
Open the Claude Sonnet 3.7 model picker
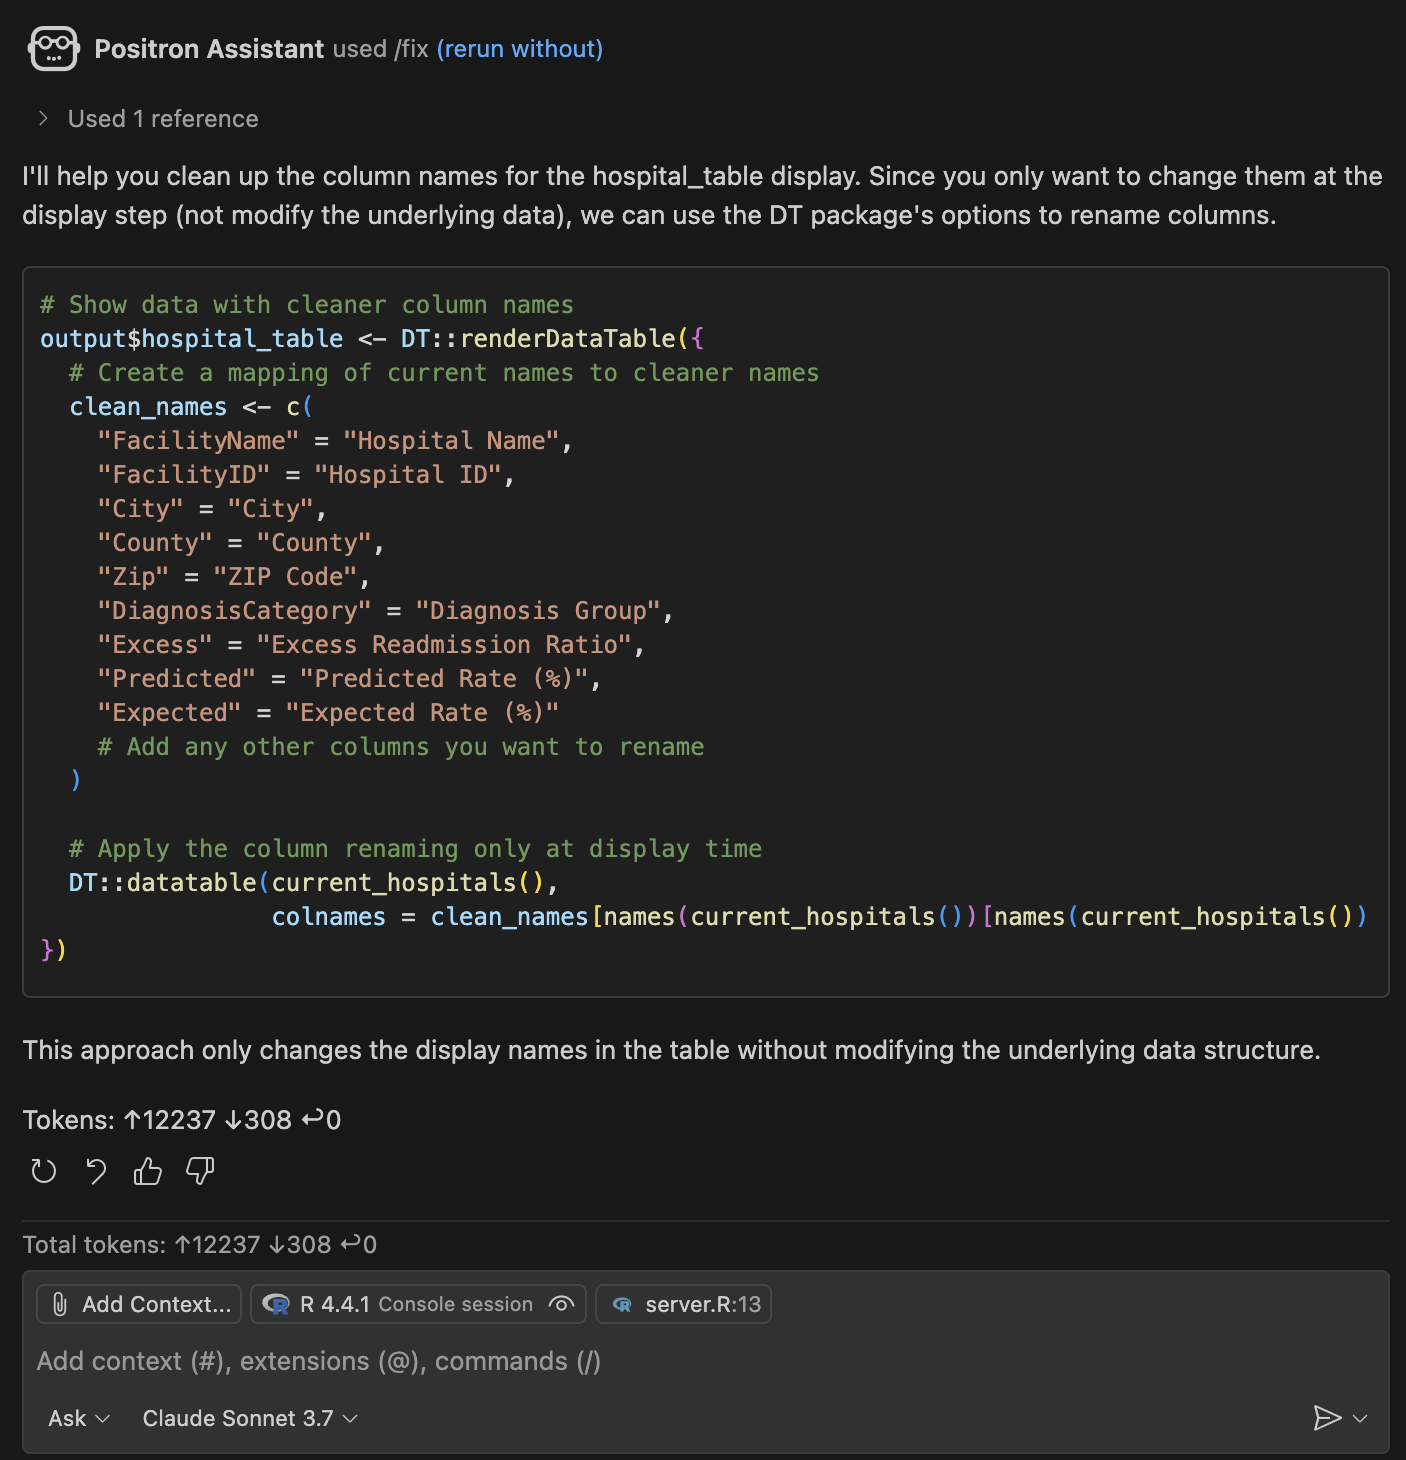point(250,1418)
